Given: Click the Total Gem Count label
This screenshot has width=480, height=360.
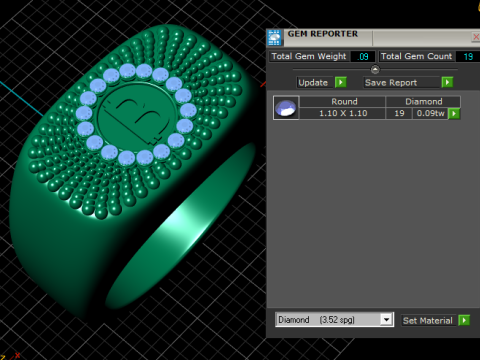Looking at the screenshot, I should [x=416, y=56].
